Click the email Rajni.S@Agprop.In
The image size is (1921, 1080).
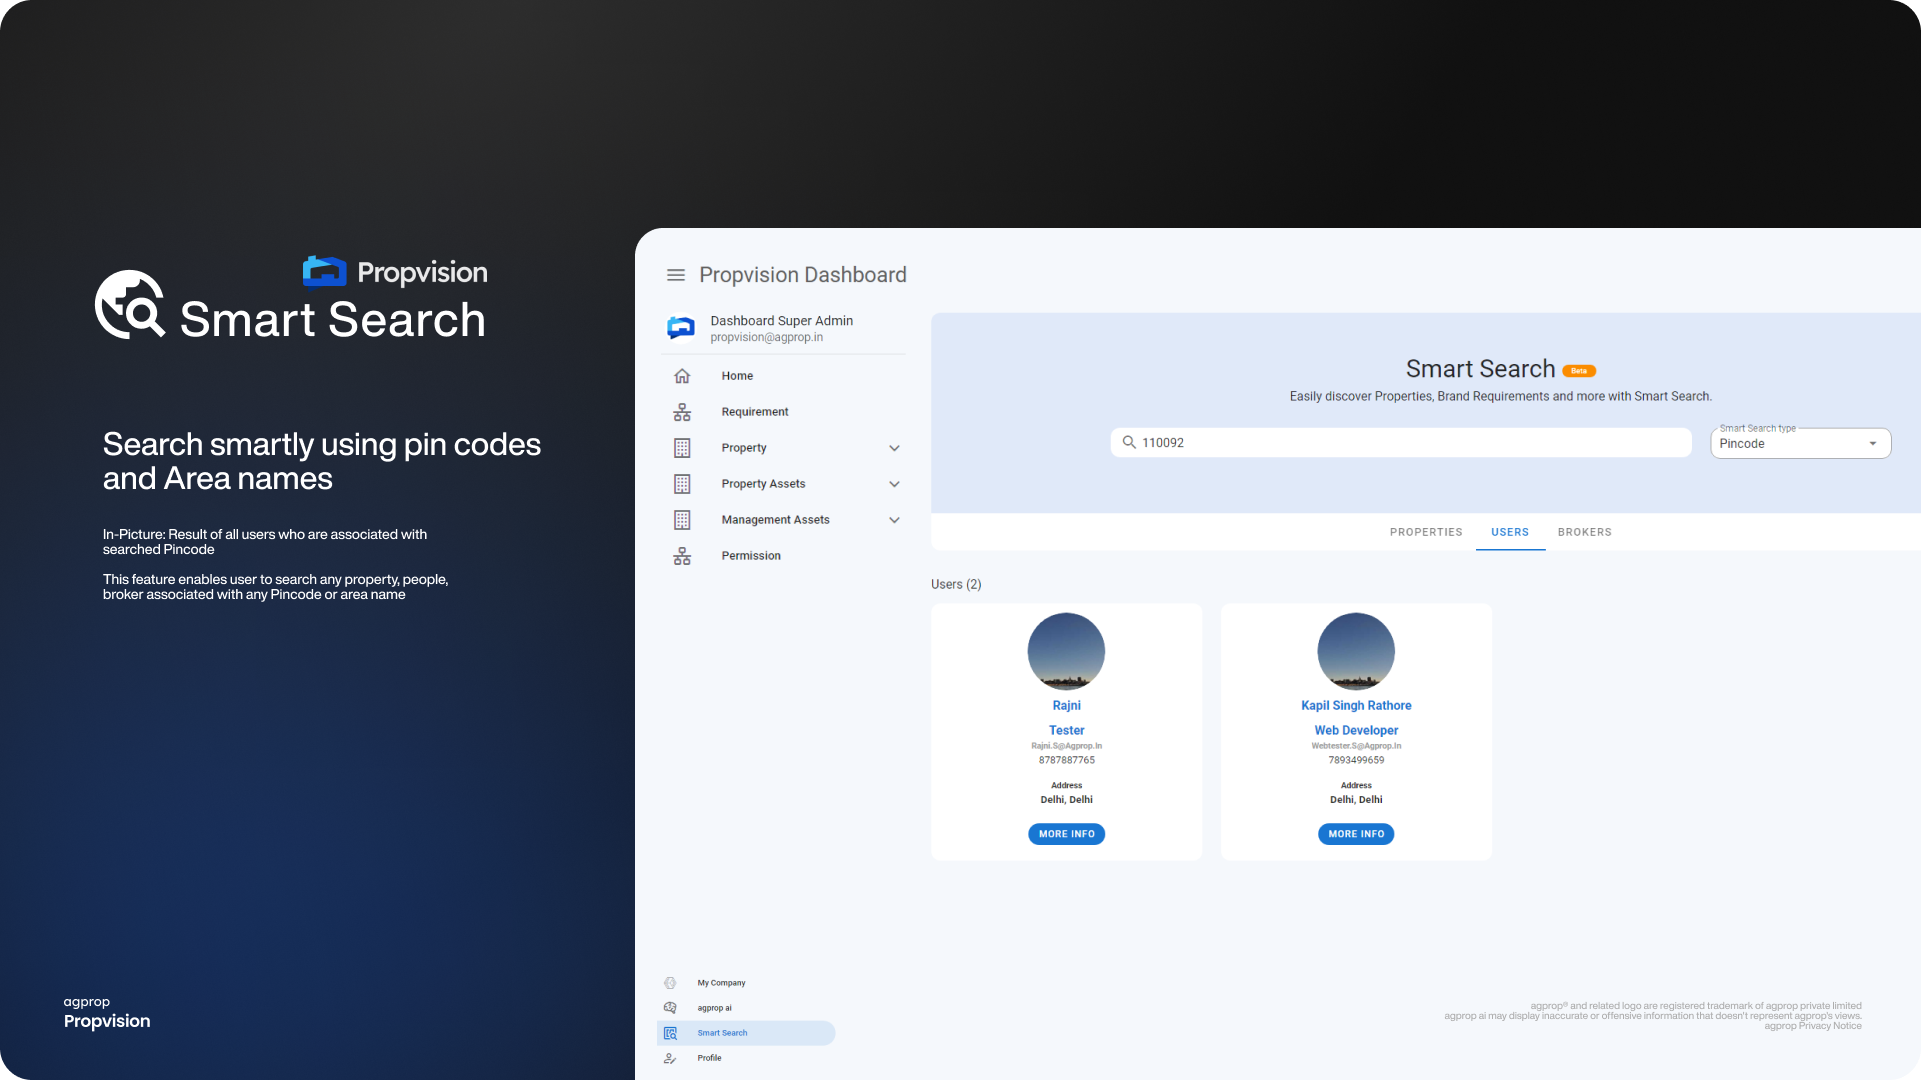coord(1066,746)
